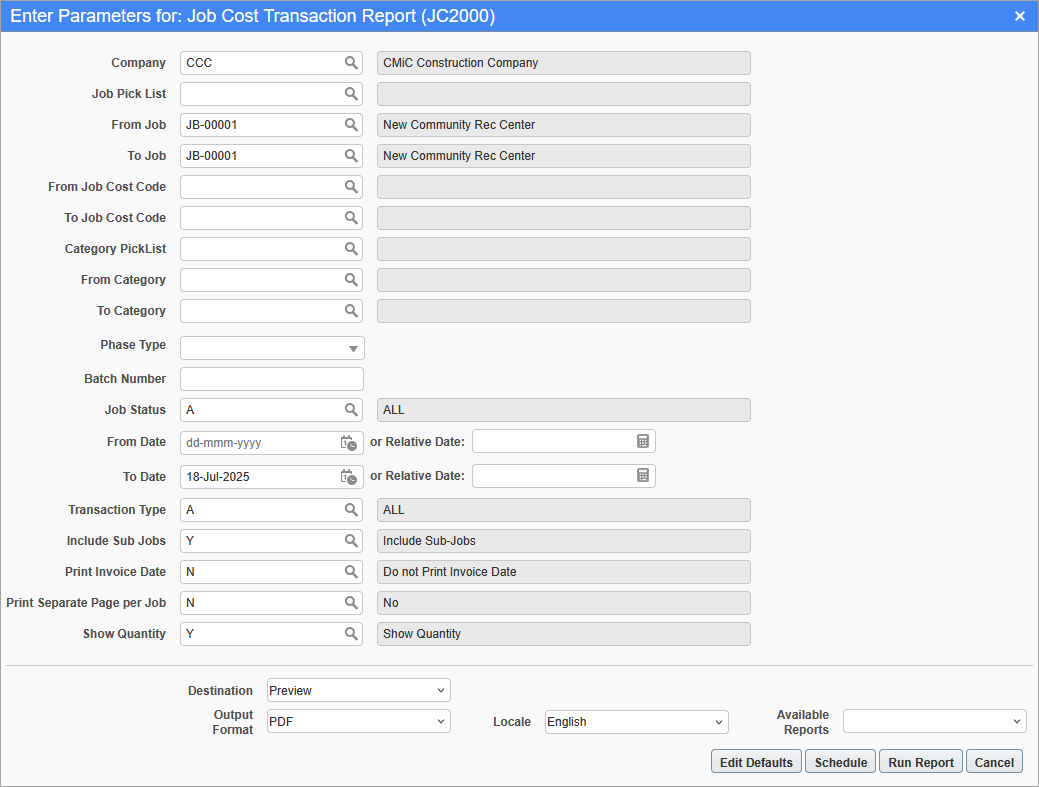
Task: Click 'No' description beside Print Separate Page
Action: point(564,603)
